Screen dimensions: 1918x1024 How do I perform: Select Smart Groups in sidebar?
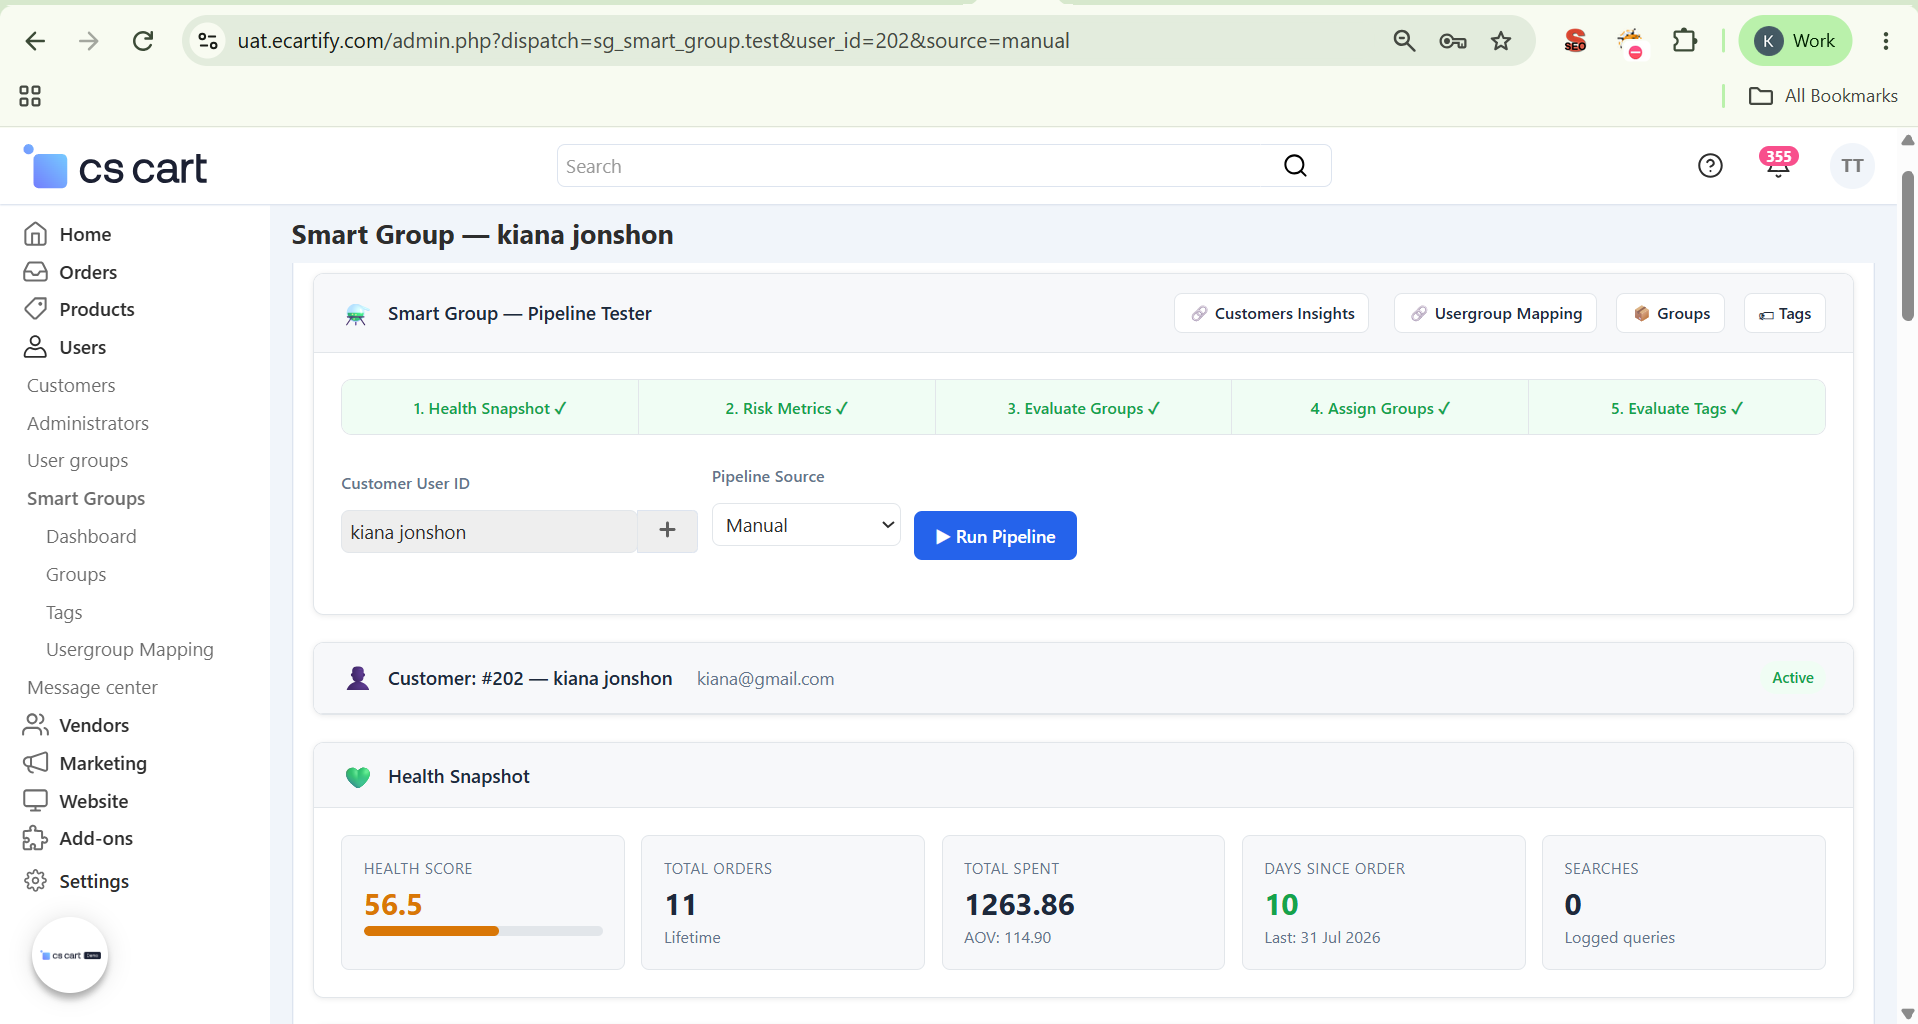(x=86, y=498)
